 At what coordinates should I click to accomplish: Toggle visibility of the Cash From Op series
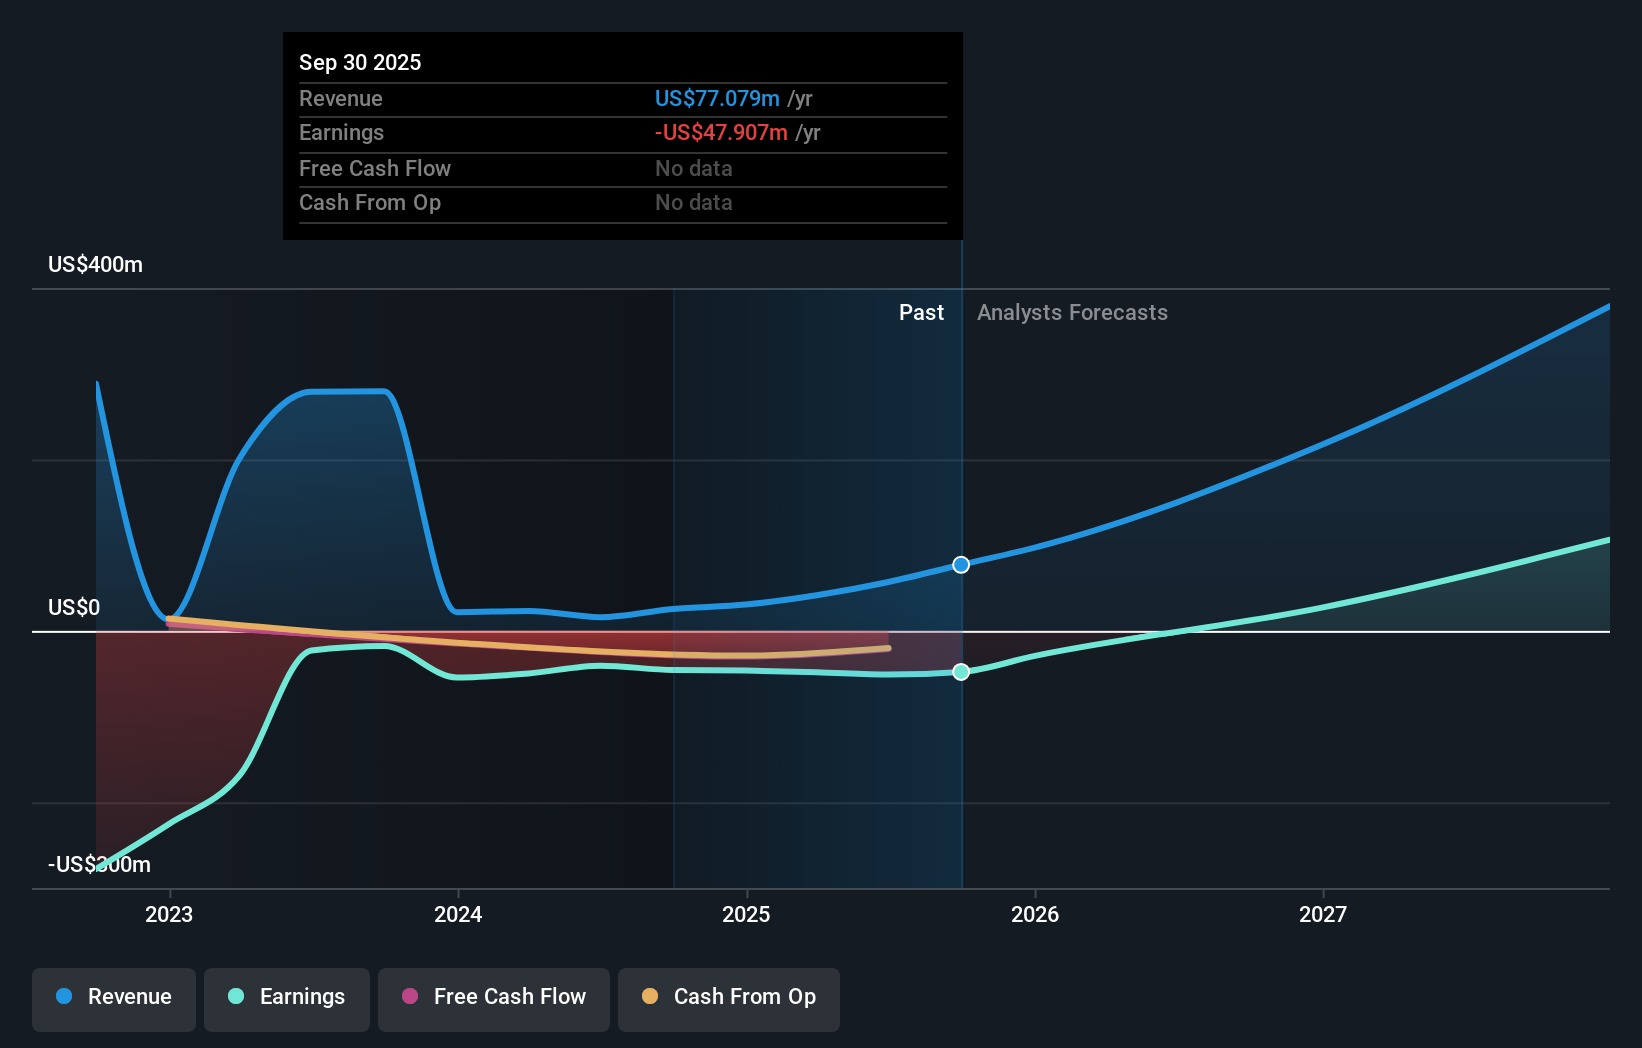pyautogui.click(x=728, y=997)
